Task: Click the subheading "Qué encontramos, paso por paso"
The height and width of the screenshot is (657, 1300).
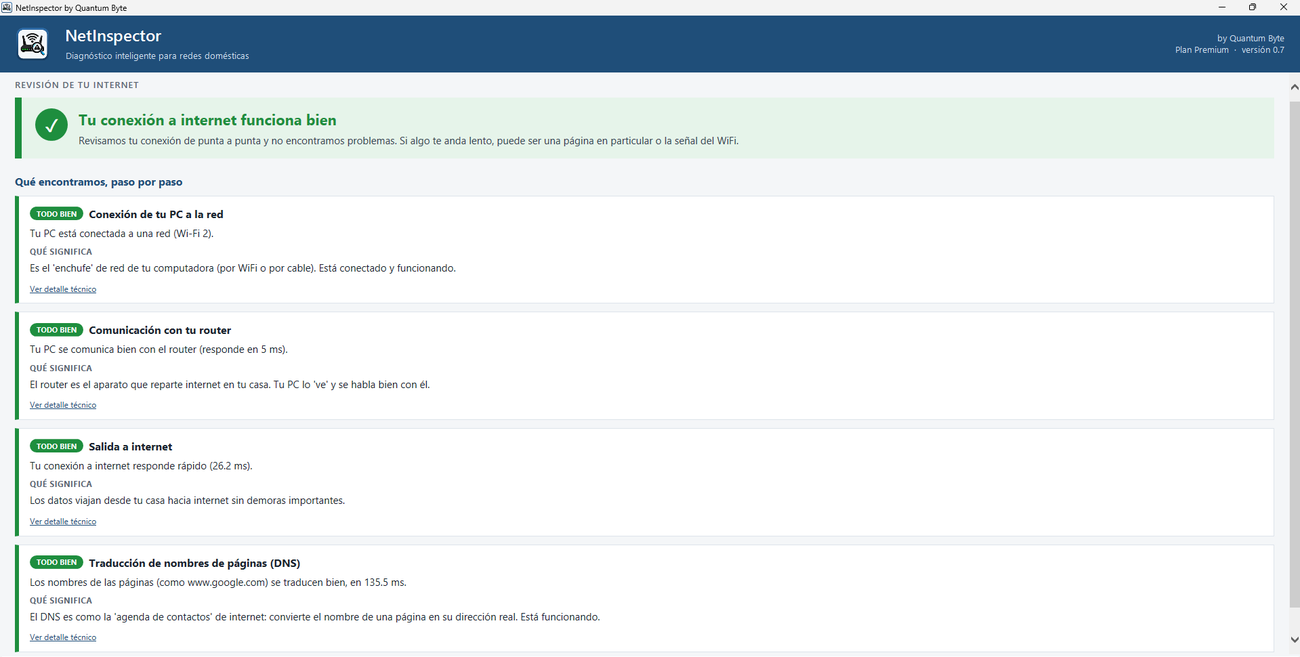Action: [x=99, y=182]
